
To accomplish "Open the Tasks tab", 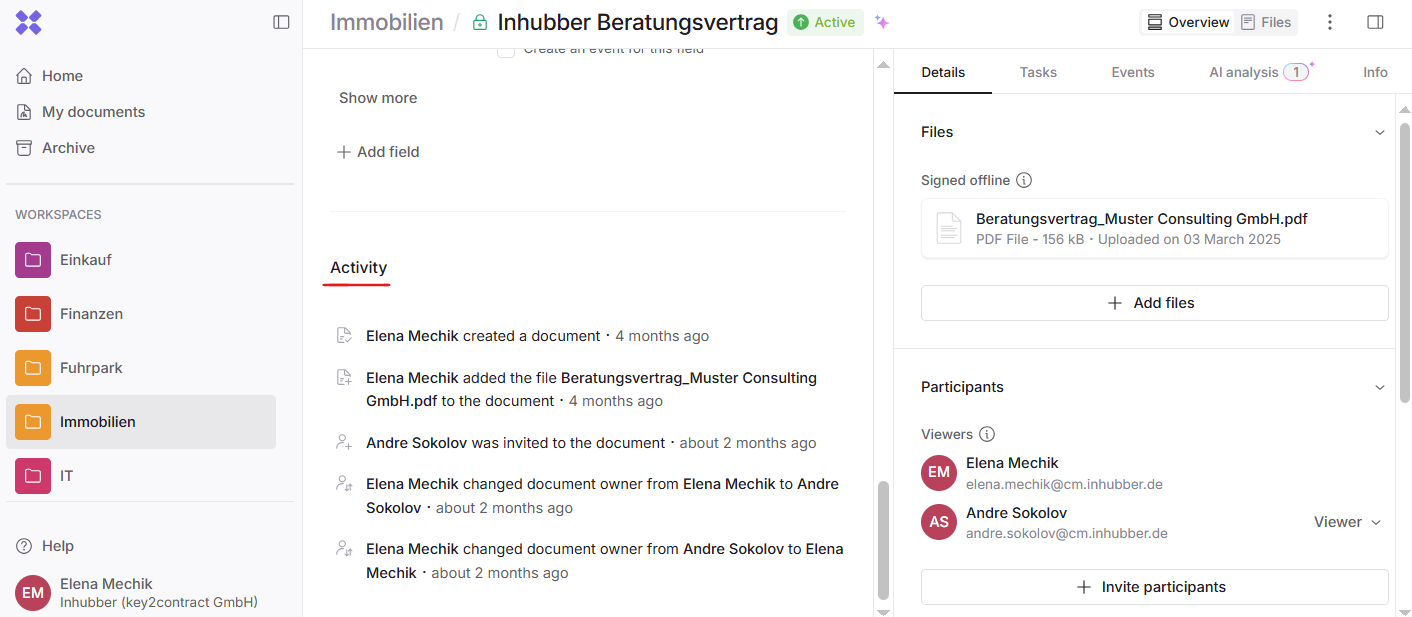I will (x=1038, y=72).
